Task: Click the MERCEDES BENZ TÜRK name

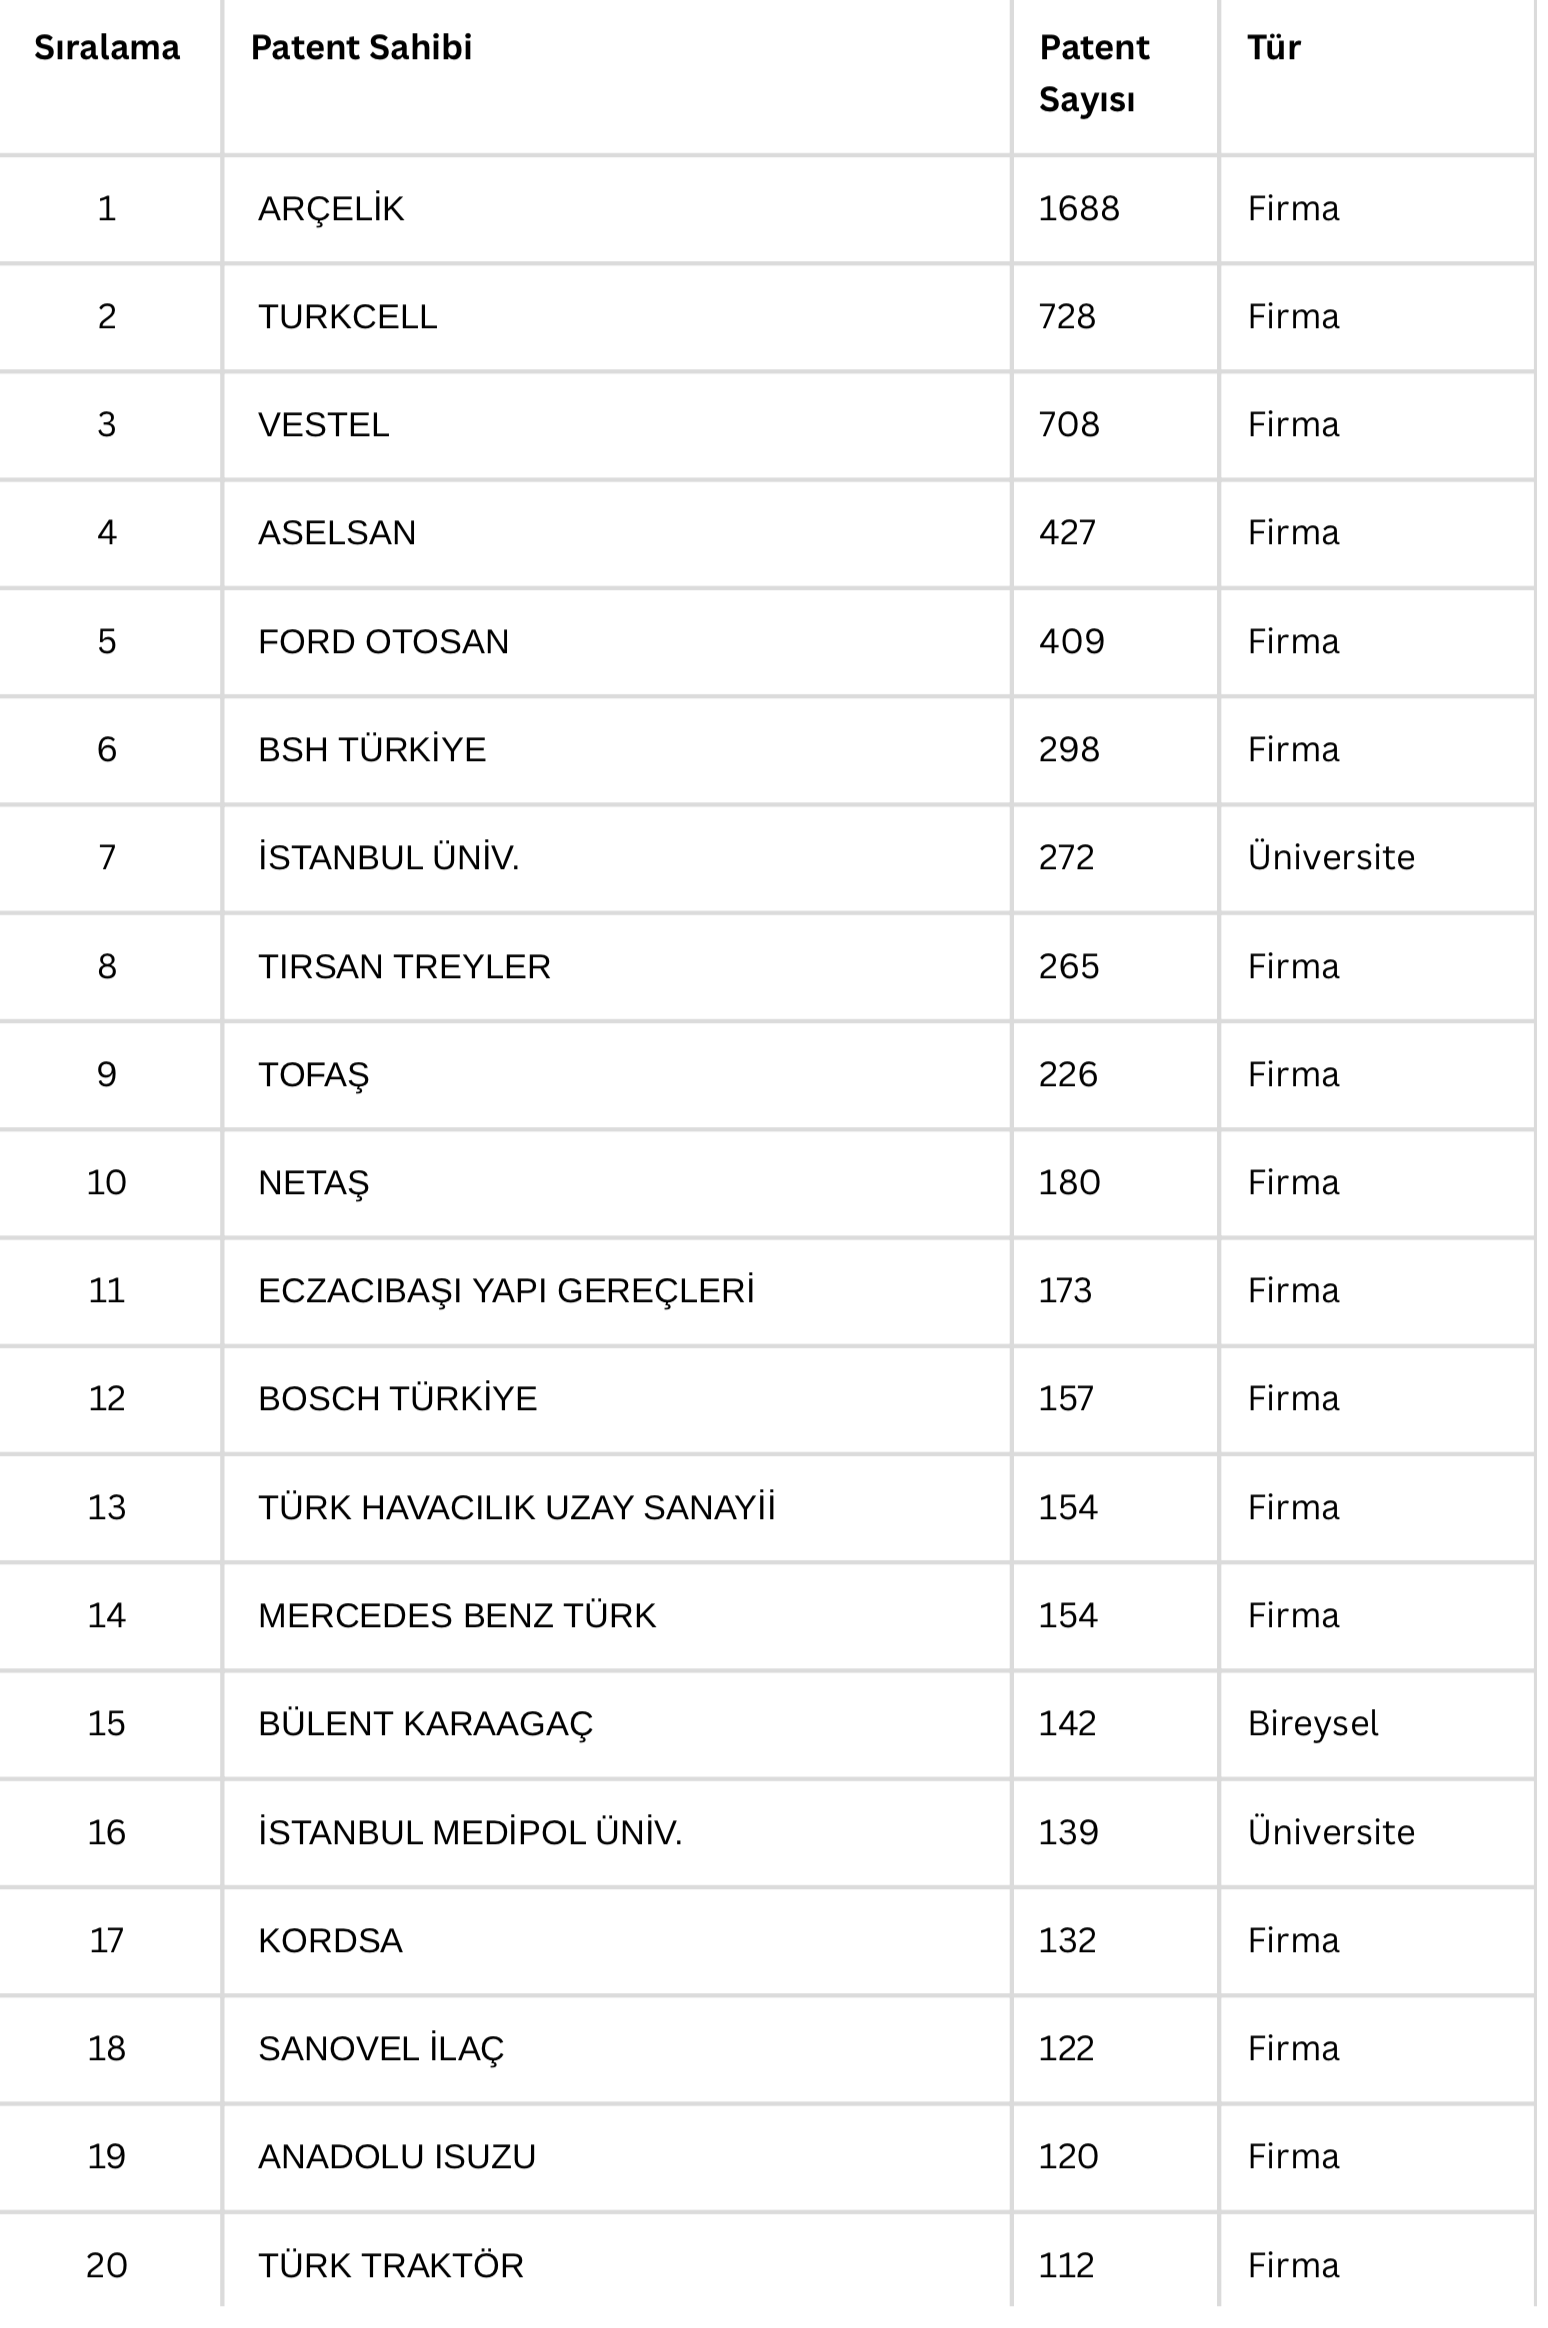Action: tap(457, 1616)
